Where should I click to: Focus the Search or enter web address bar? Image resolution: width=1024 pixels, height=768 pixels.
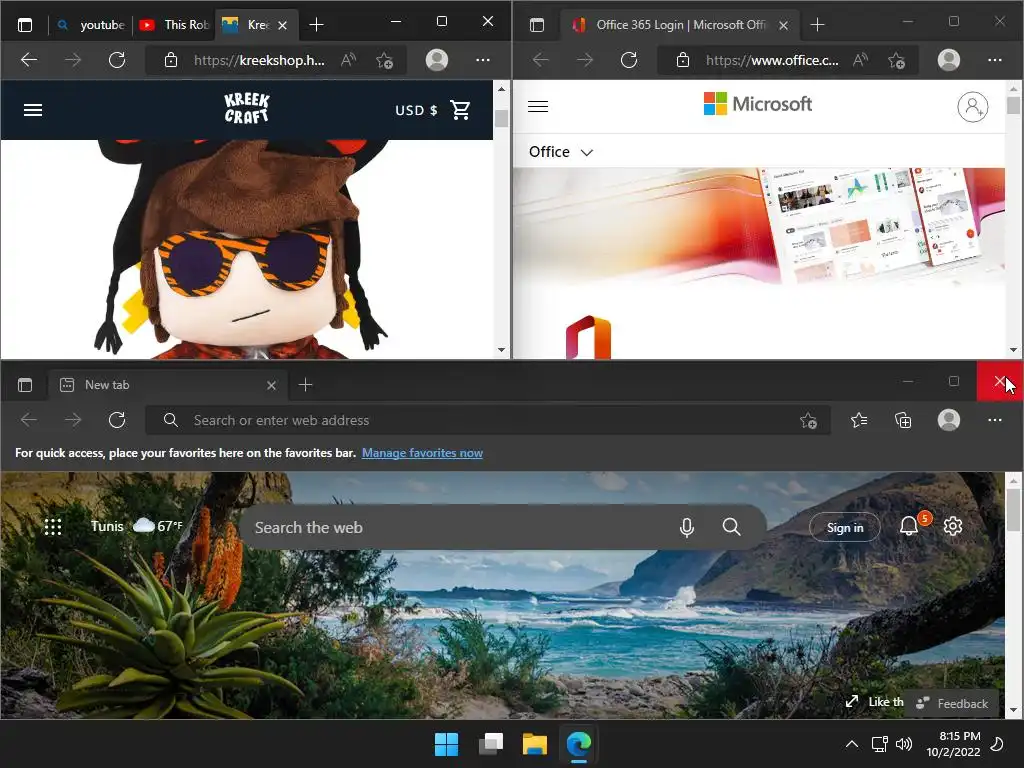[x=487, y=420]
